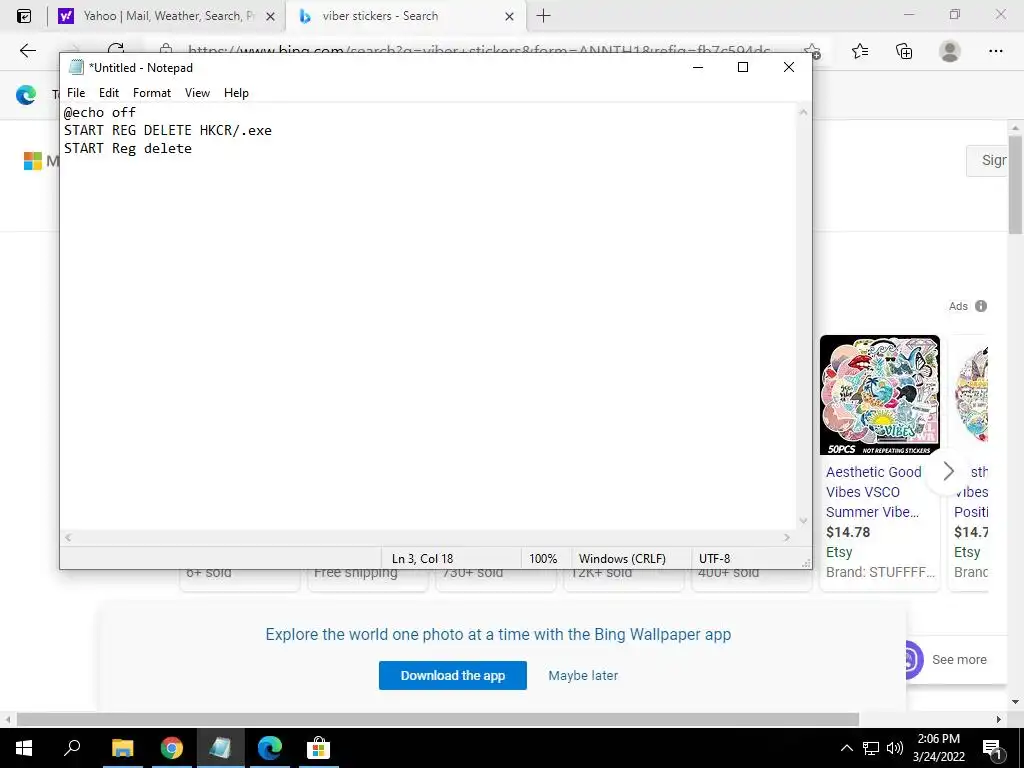
Task: Maximize the Notepad window
Action: [x=743, y=67]
